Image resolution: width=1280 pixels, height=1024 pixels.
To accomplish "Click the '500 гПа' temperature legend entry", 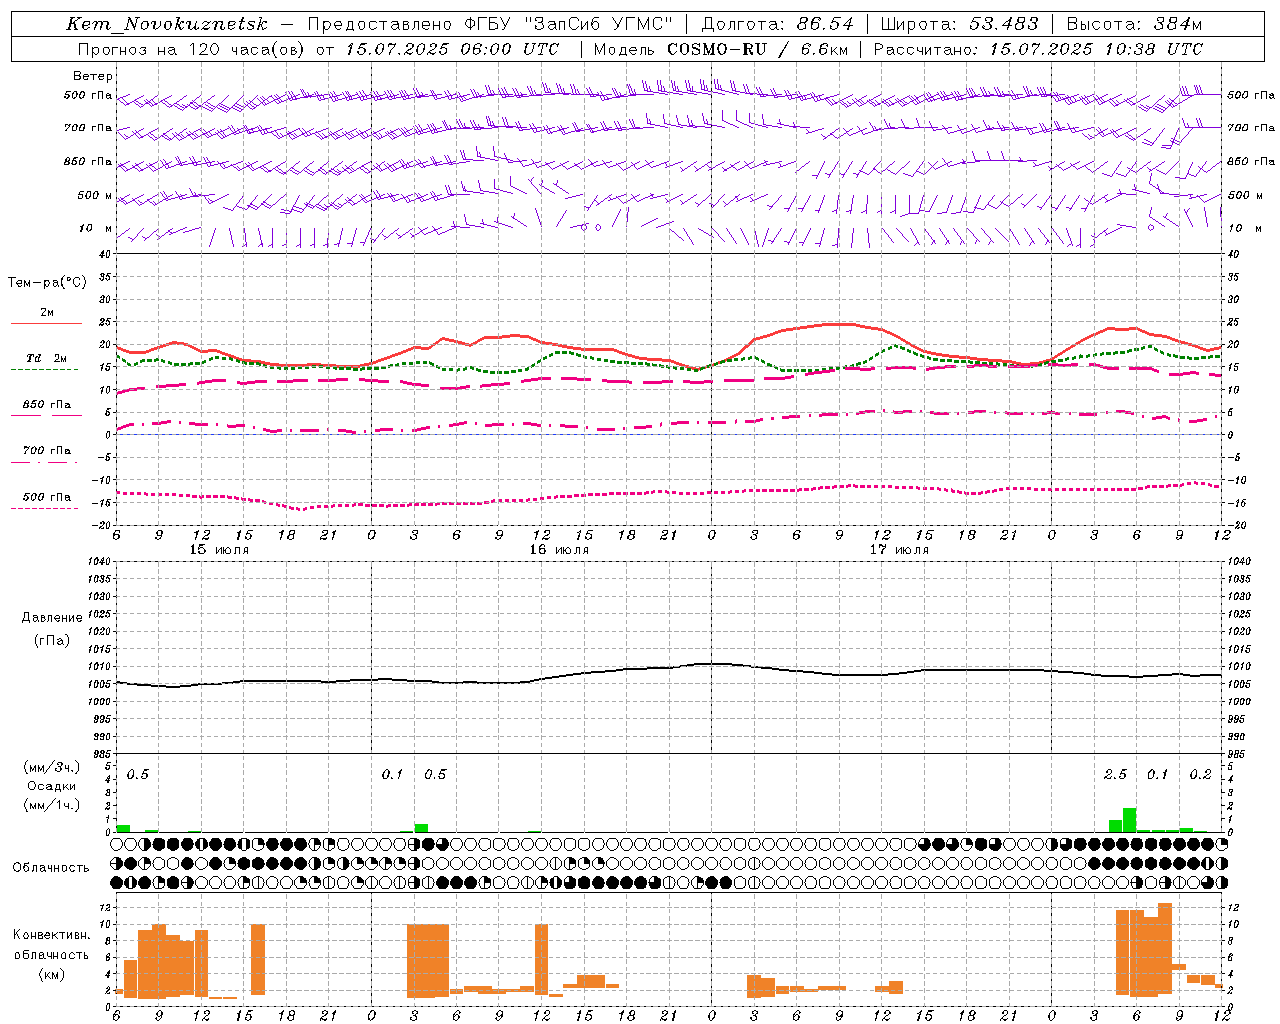I will click(x=47, y=497).
